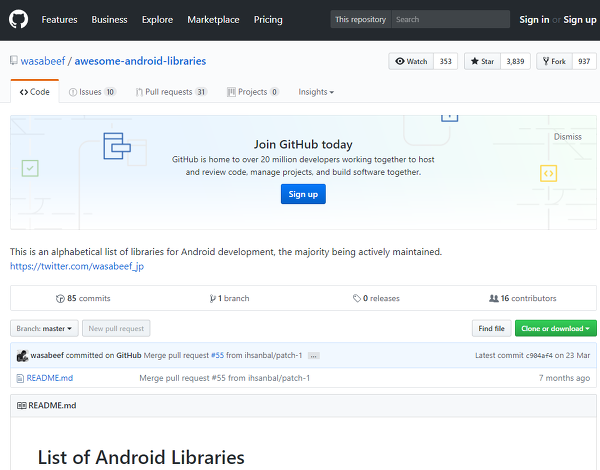
Task: Expand commit message with ellipsis button
Action: 313,356
